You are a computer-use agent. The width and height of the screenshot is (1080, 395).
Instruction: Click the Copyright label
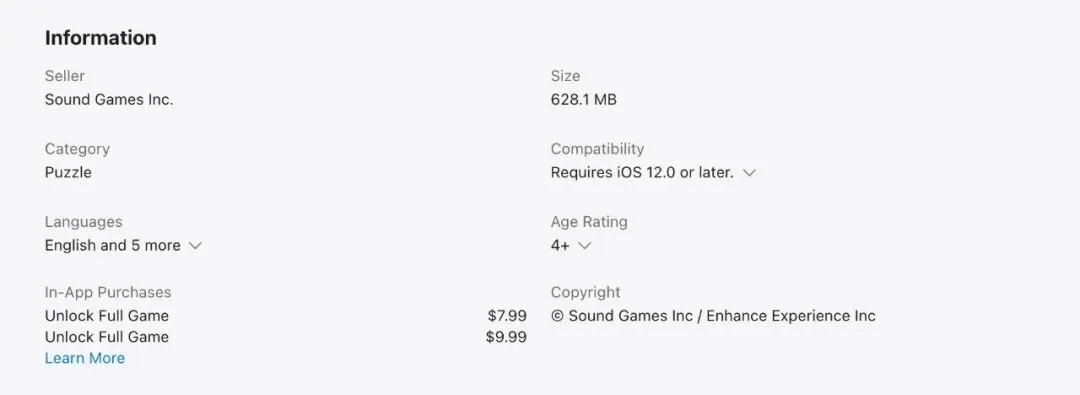point(585,292)
